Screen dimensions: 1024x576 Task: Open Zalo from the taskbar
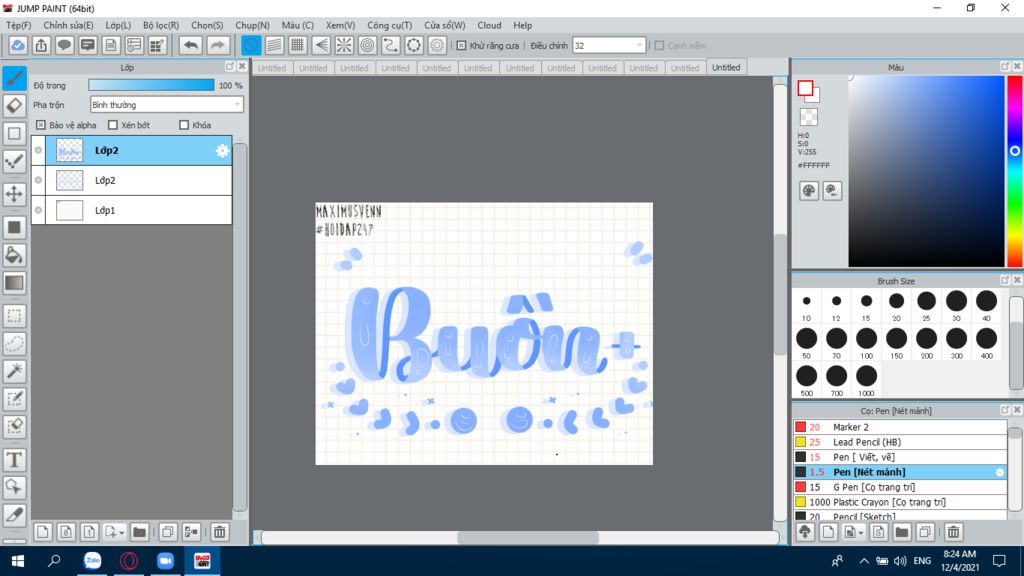[x=93, y=560]
